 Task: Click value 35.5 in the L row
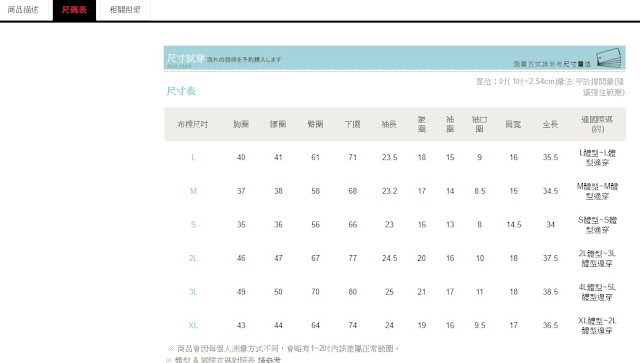click(x=550, y=157)
